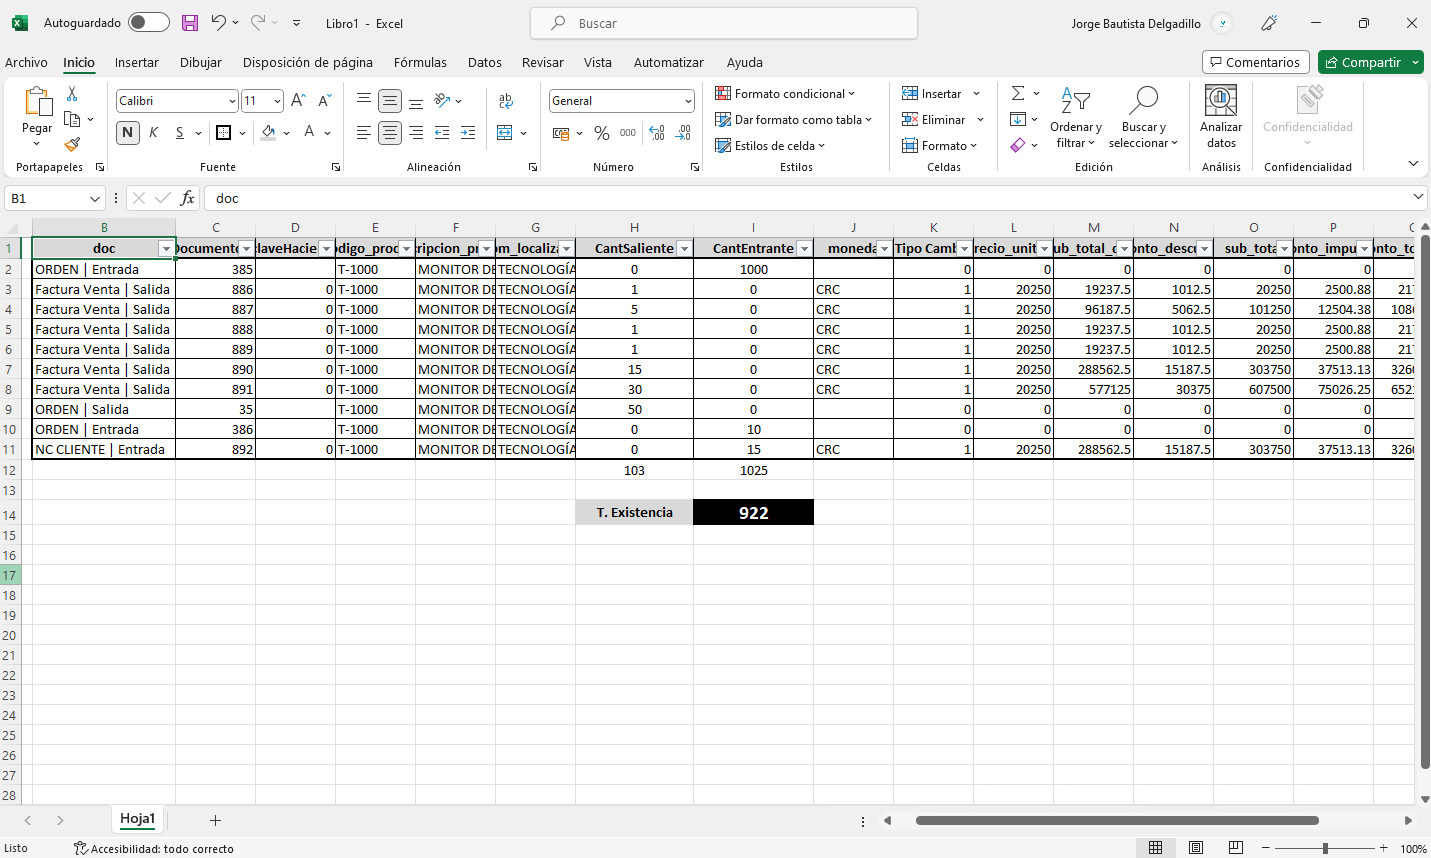Open the General number format dropdown
The width and height of the screenshot is (1431, 858).
coord(688,101)
